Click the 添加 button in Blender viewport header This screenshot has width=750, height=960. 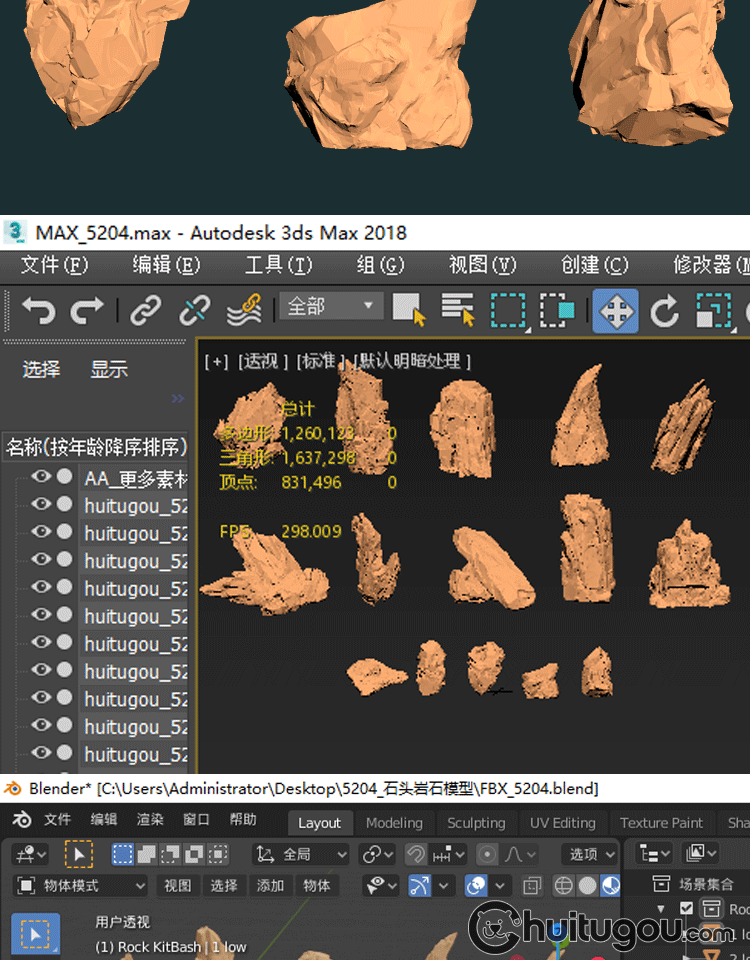270,886
